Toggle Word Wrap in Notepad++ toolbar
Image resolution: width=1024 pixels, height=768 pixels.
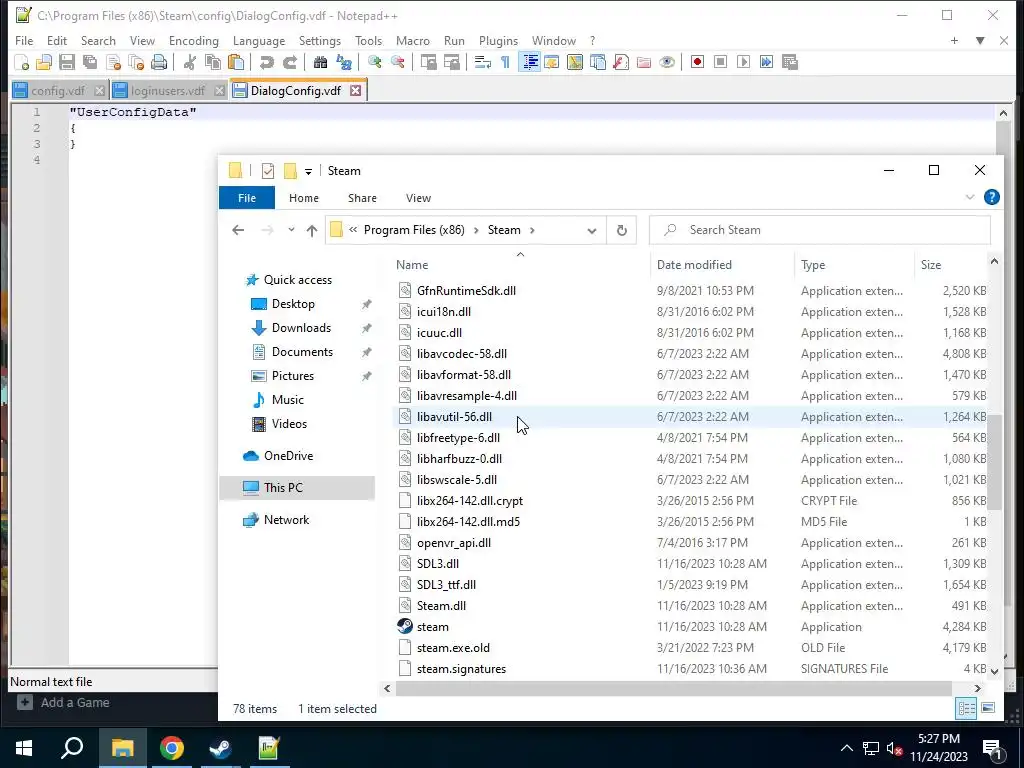click(483, 62)
